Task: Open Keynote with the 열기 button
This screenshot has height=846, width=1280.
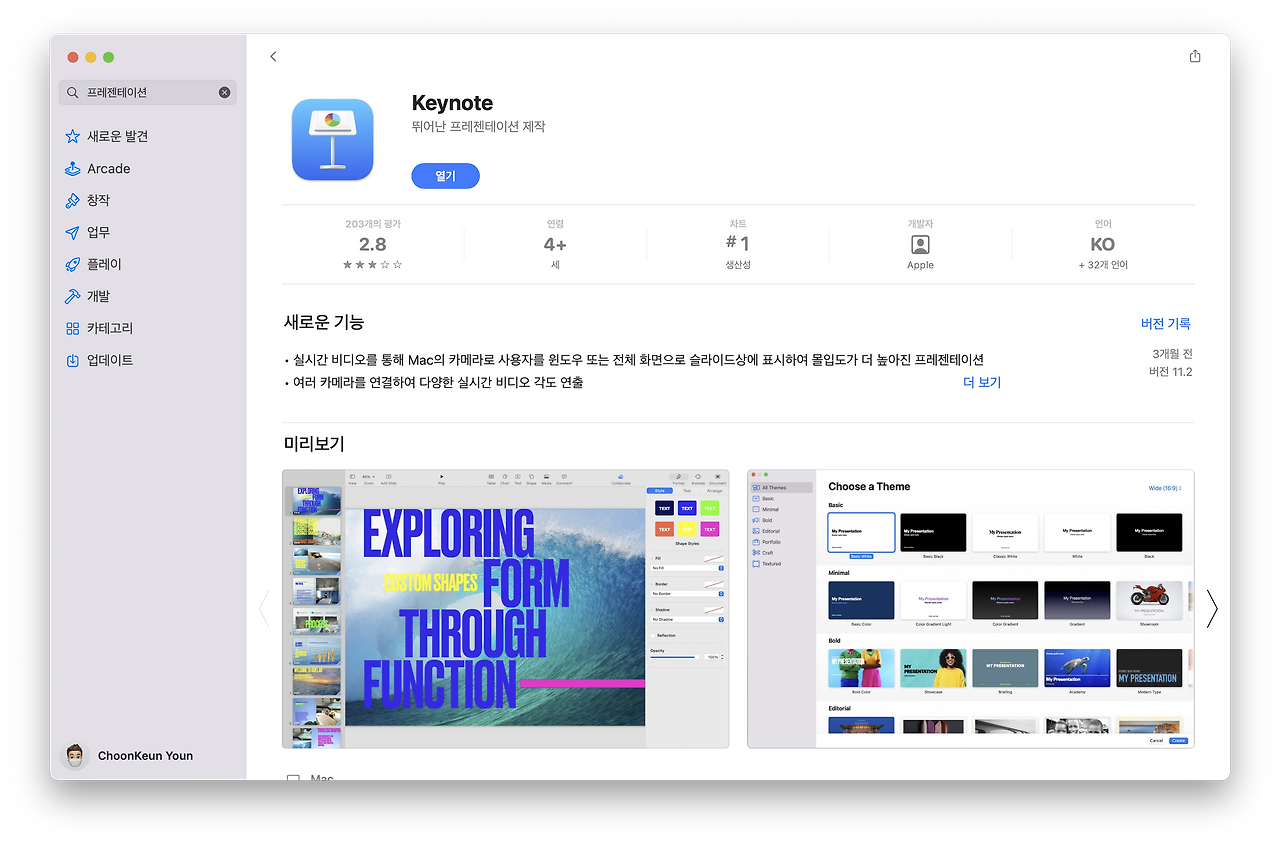Action: (445, 176)
